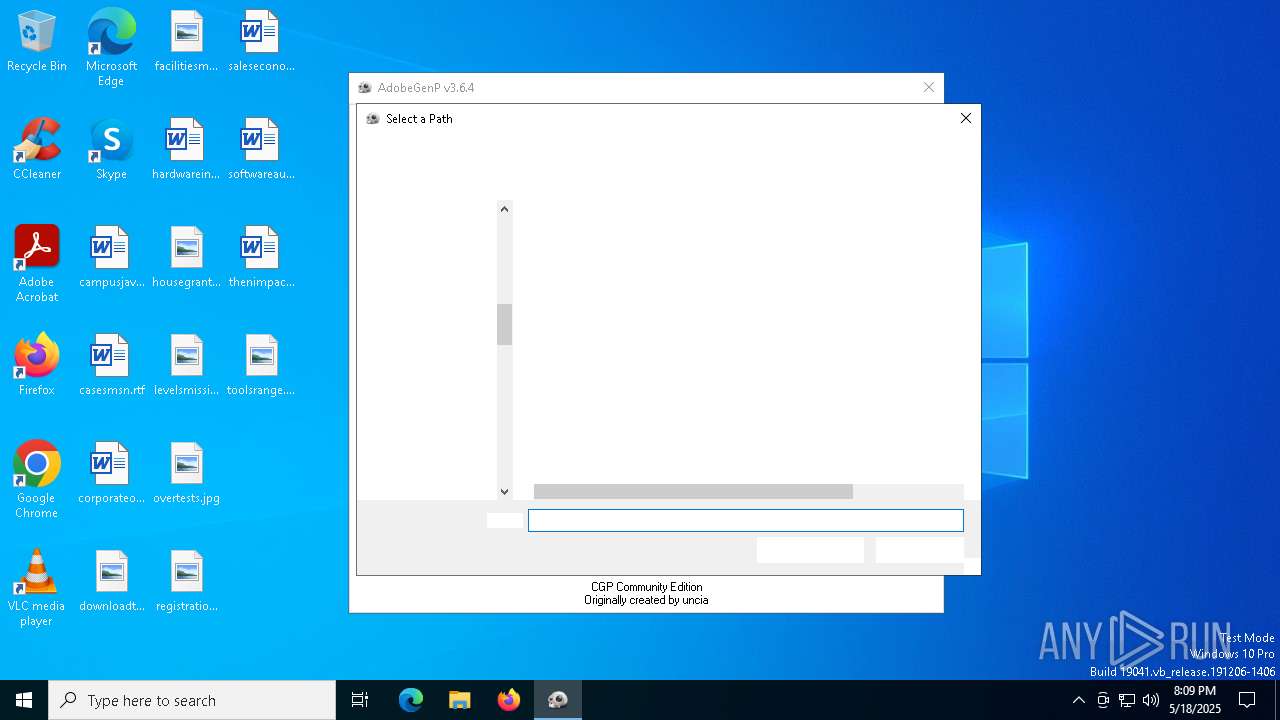Open Microsoft Edge from the taskbar

pos(411,700)
